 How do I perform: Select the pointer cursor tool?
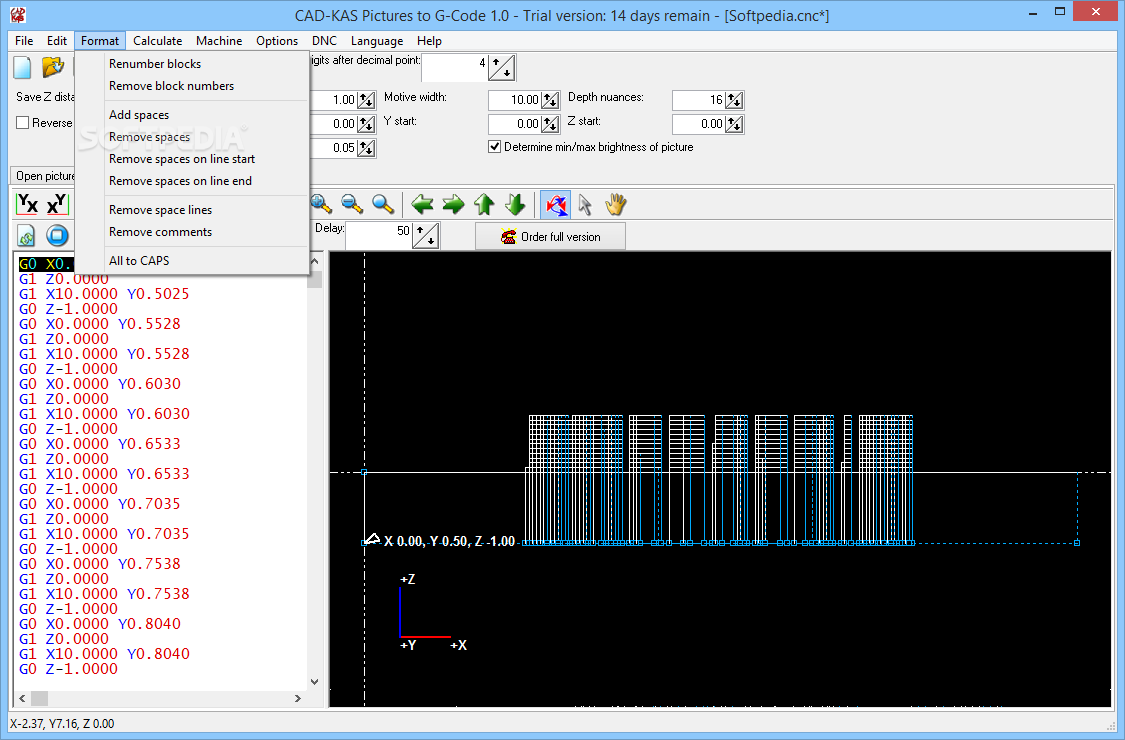tap(585, 205)
